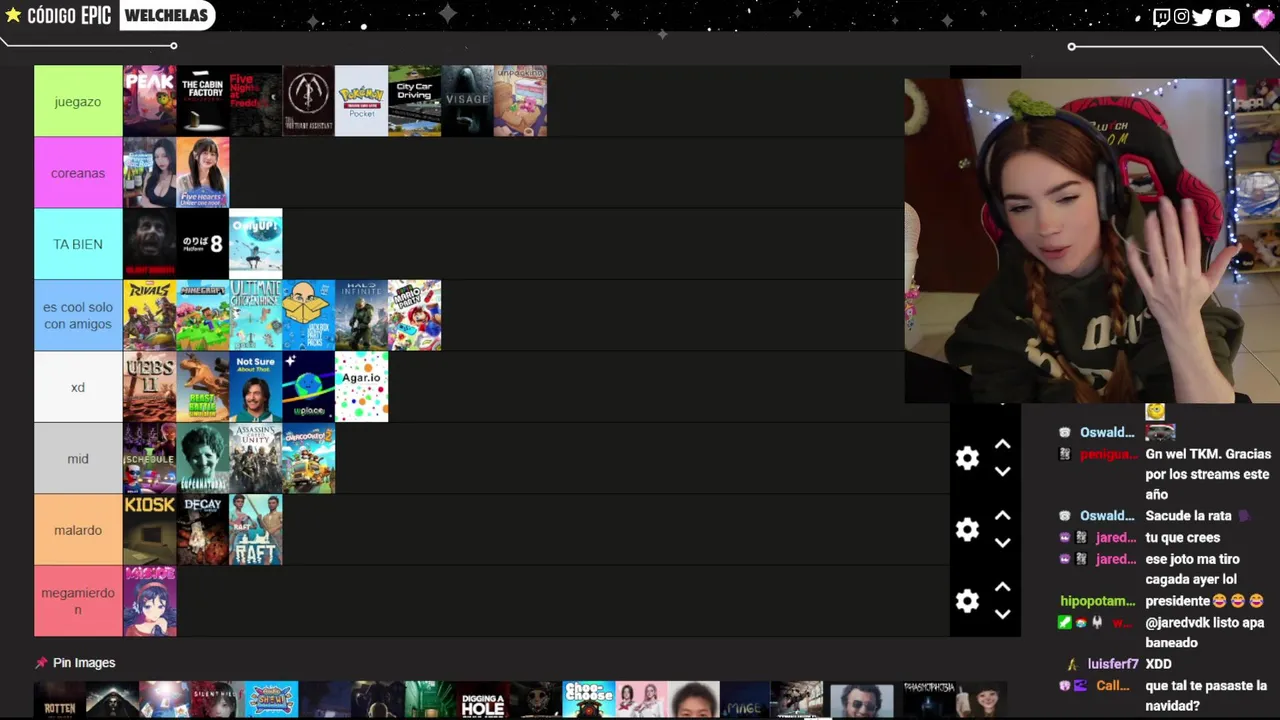
Task: Click hipopotam... username in chat
Action: click(1097, 601)
